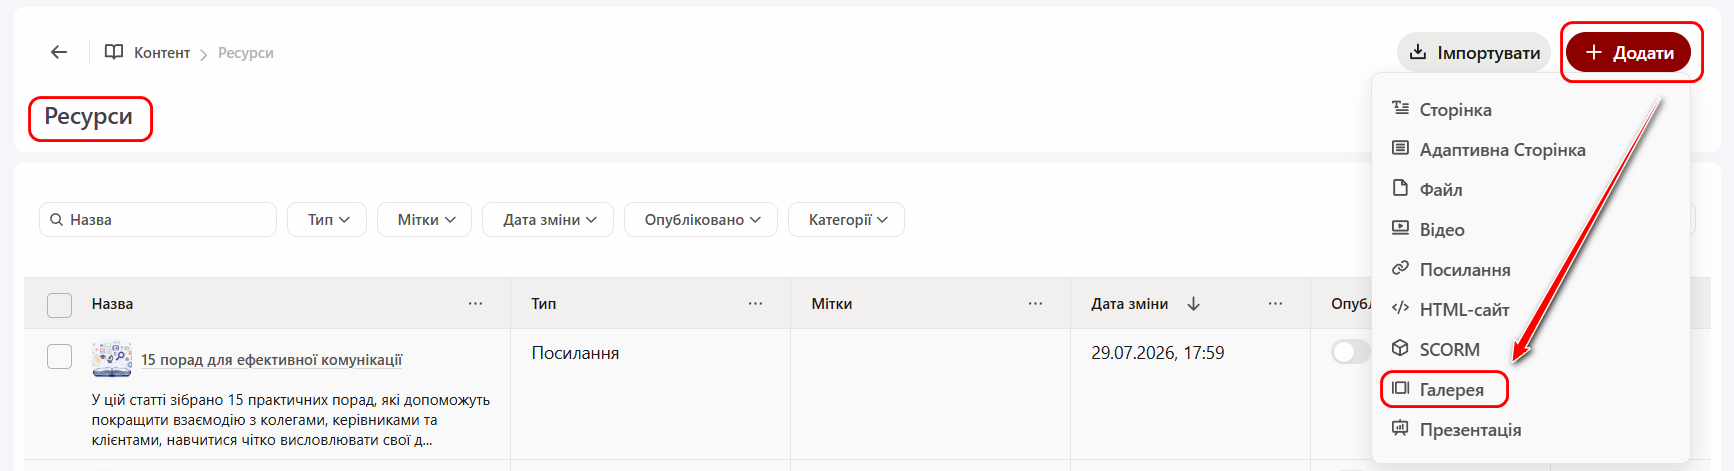
Task: Expand the Мітки filter dropdown
Action: click(425, 220)
